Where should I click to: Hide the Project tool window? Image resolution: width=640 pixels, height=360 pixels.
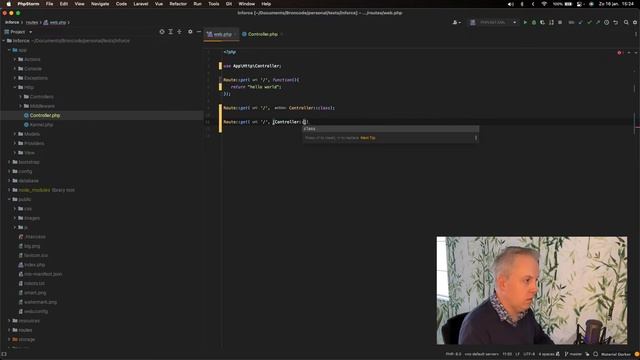(199, 32)
